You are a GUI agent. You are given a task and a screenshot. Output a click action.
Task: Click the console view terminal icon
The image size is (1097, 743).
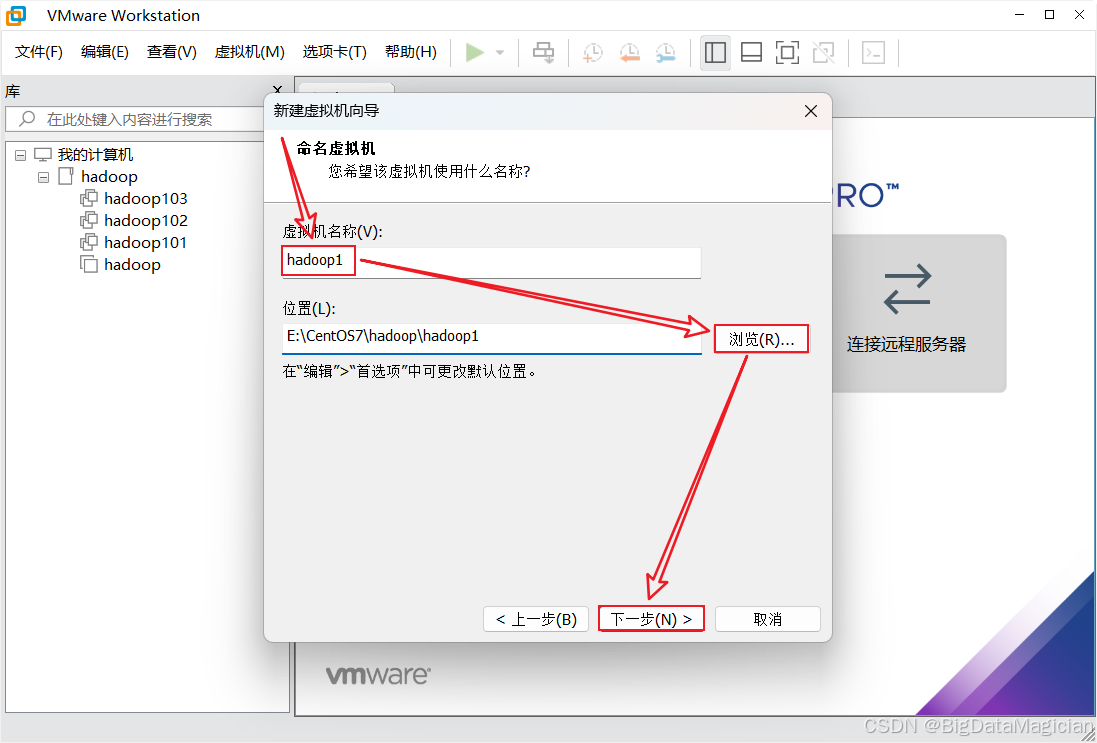873,52
